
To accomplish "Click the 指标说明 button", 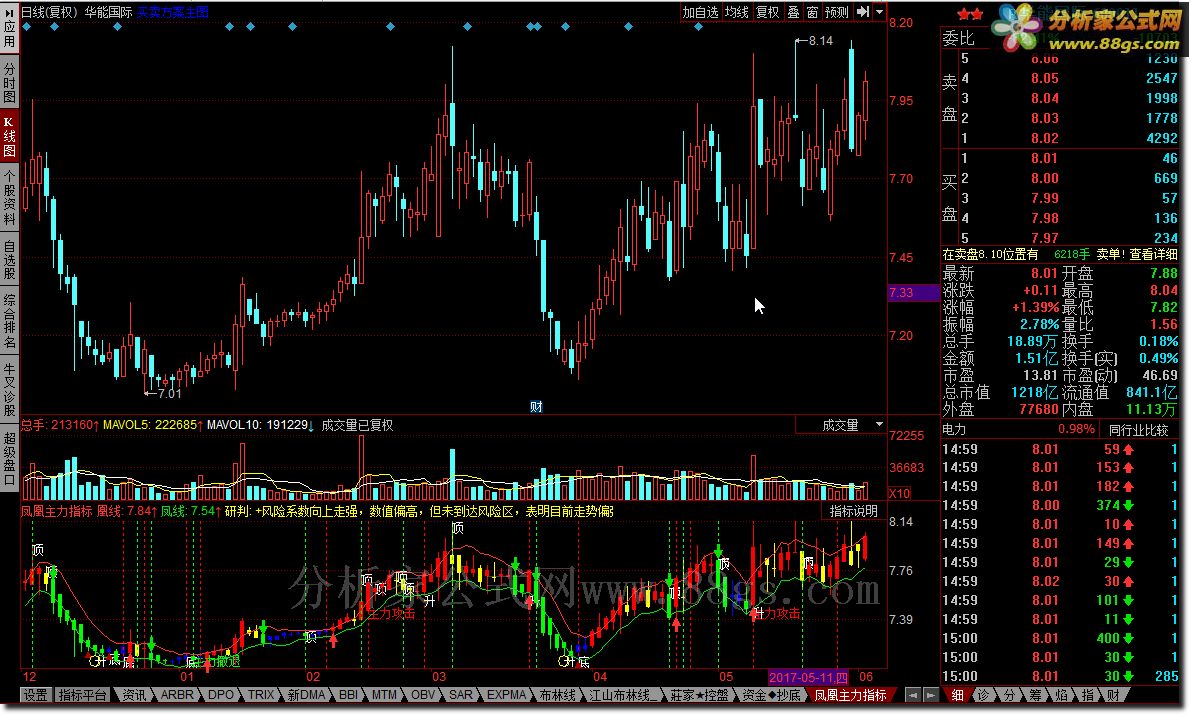I will point(853,511).
